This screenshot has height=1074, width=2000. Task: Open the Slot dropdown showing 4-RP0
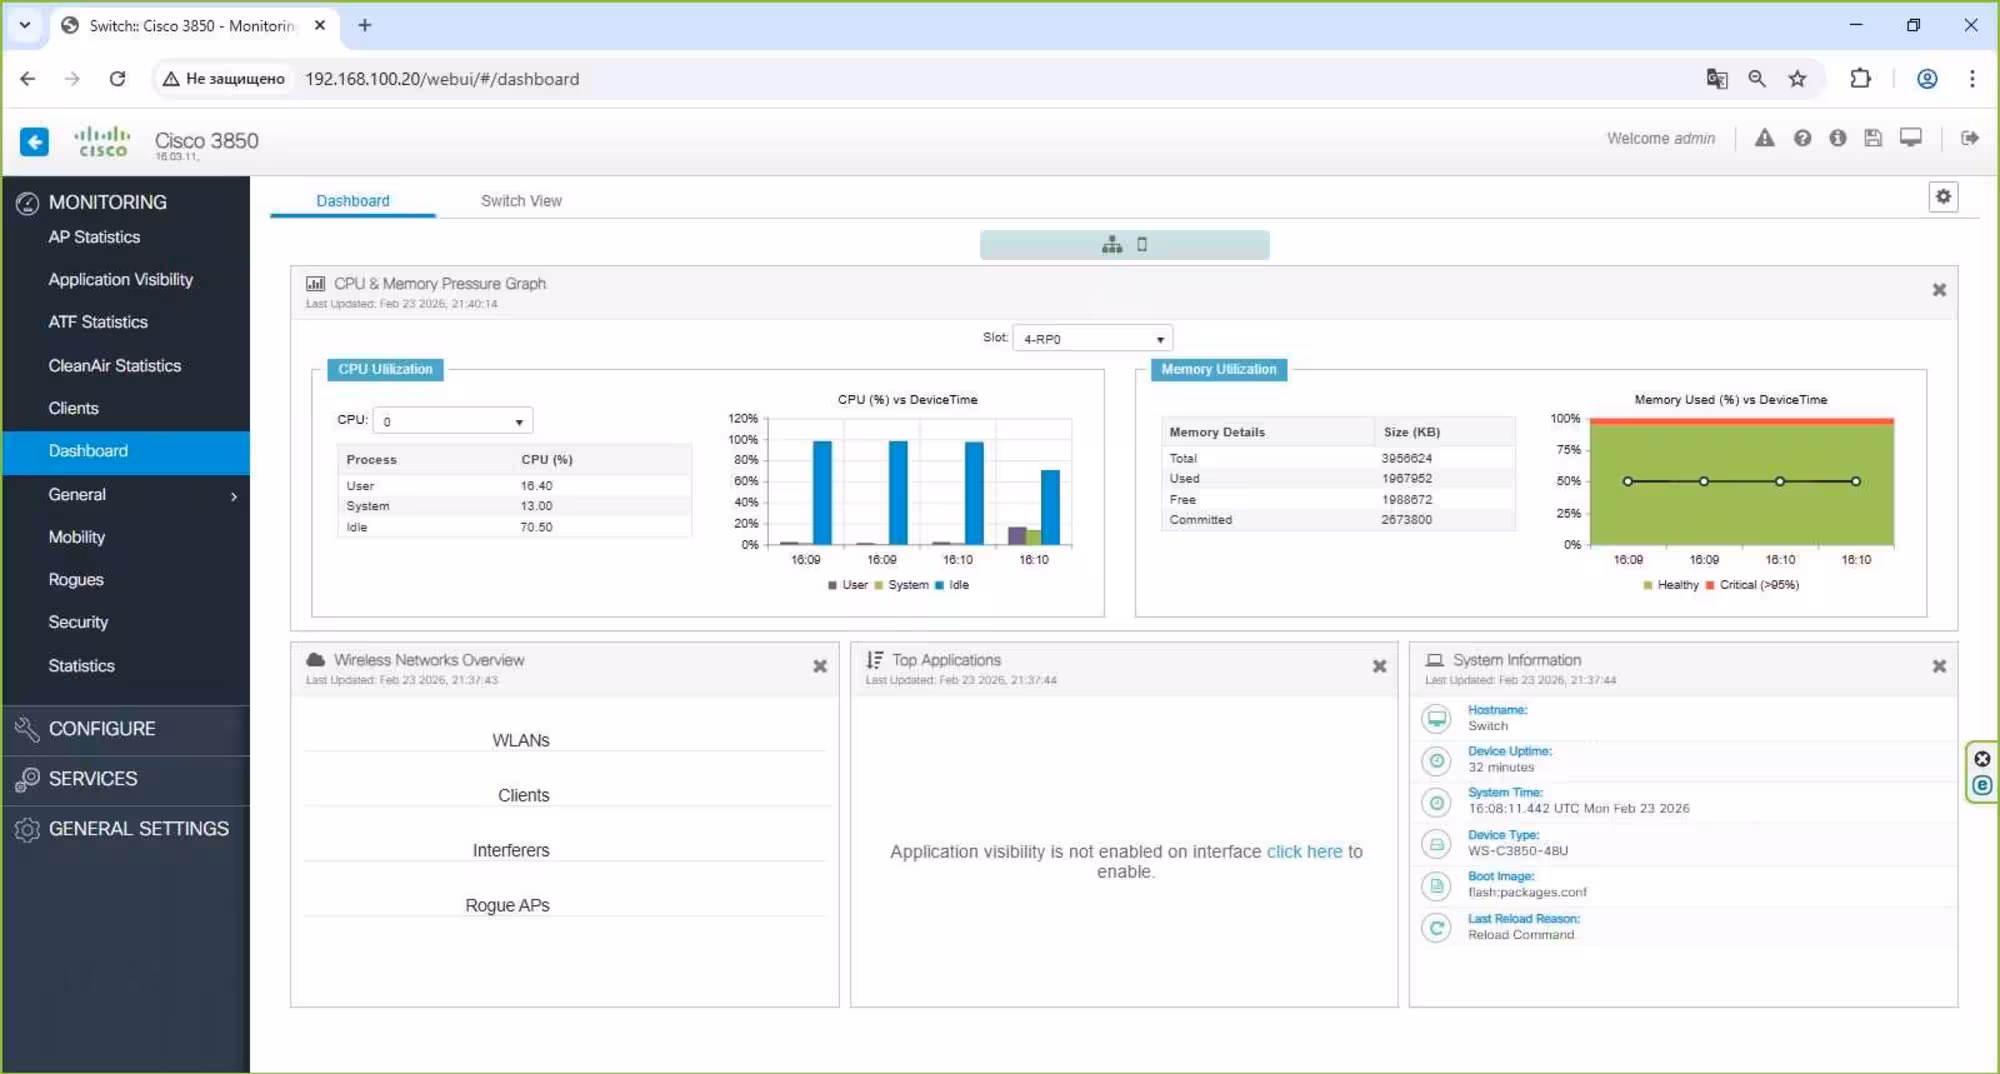pyautogui.click(x=1092, y=339)
